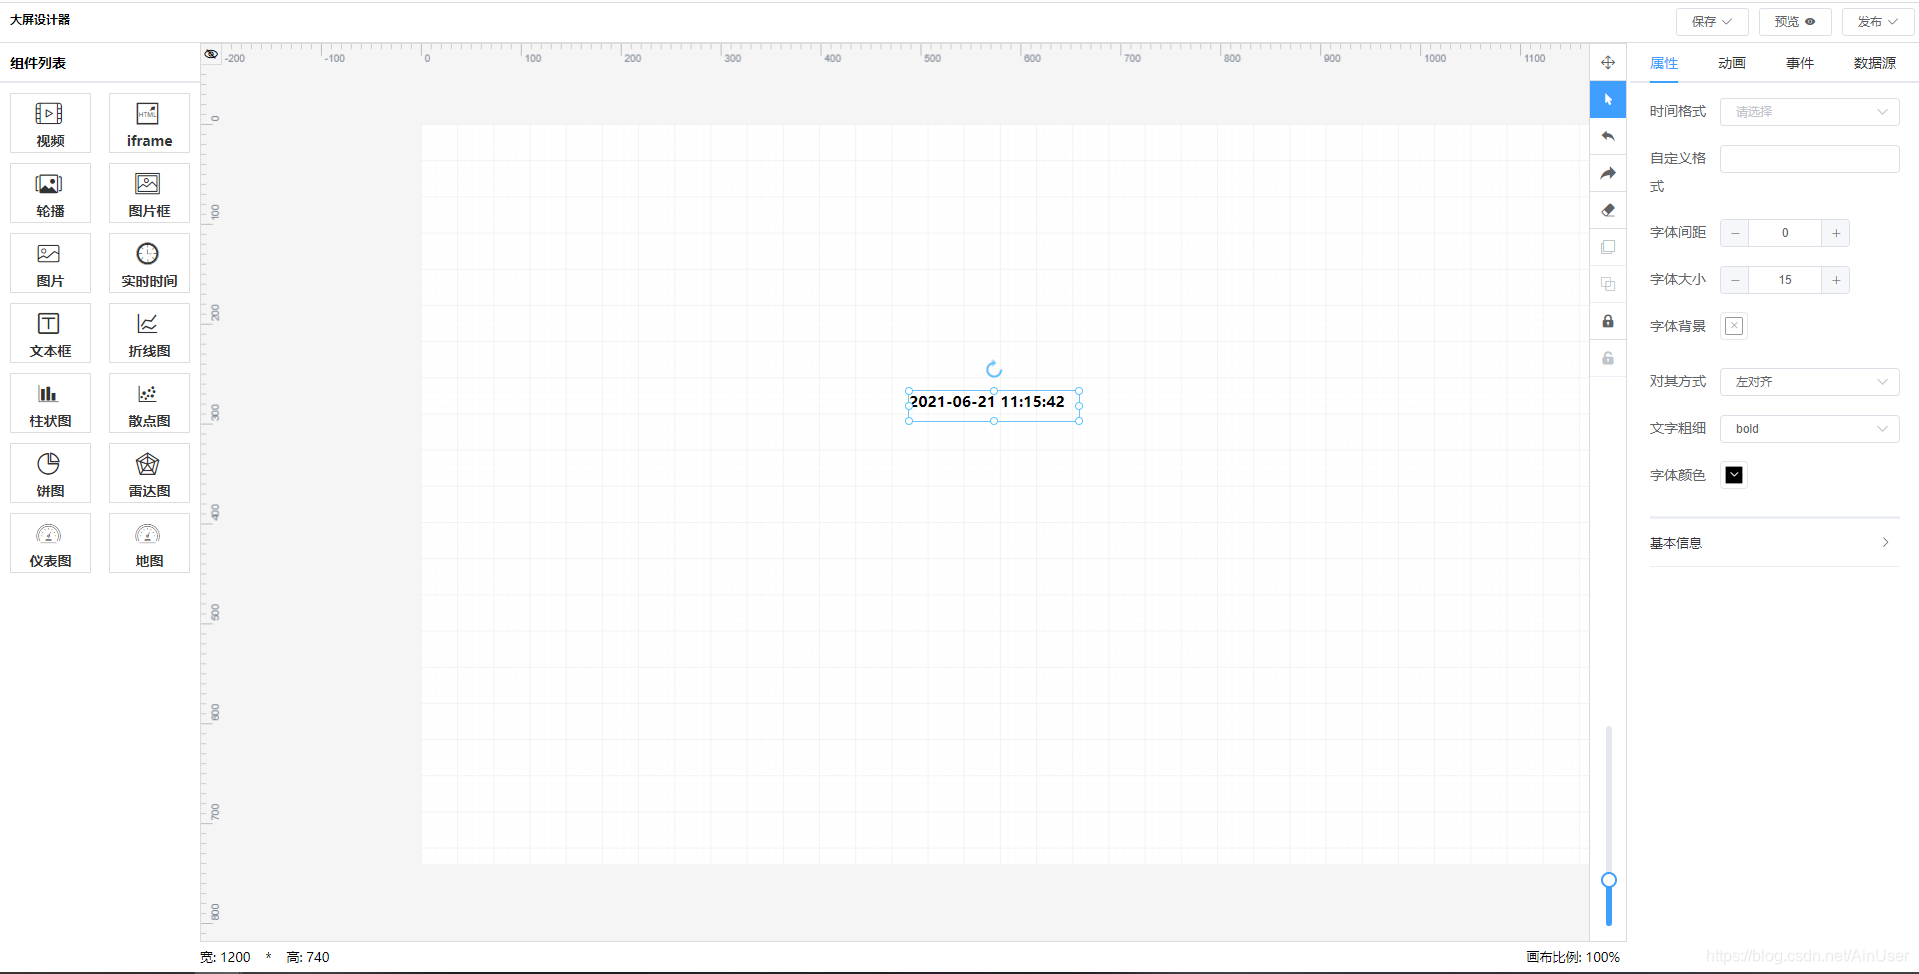This screenshot has height=974, width=1919.
Task: Expand the 基本信息 section
Action: (1774, 543)
